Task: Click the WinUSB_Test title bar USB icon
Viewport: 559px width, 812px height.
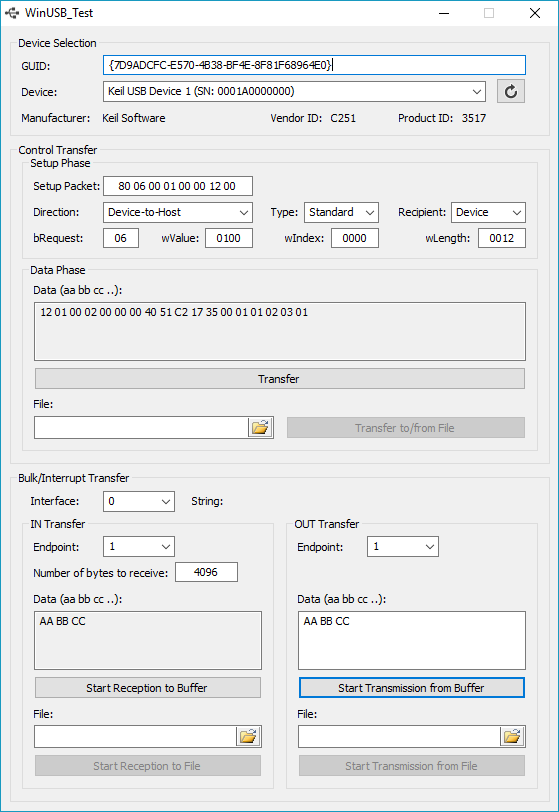Action: [12, 13]
